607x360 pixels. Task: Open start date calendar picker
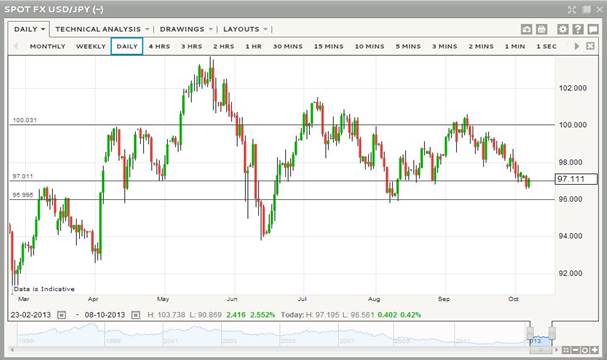pos(62,315)
